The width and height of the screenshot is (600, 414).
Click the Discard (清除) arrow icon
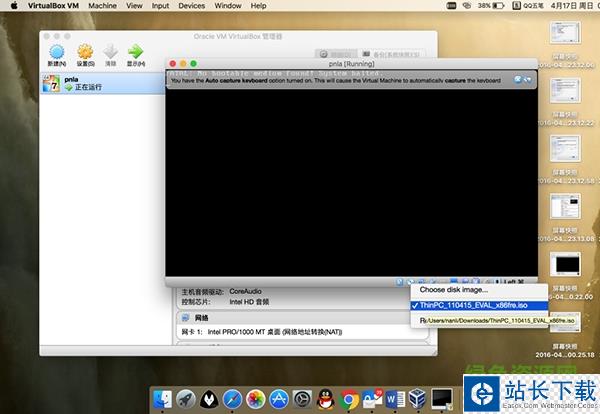tap(111, 51)
